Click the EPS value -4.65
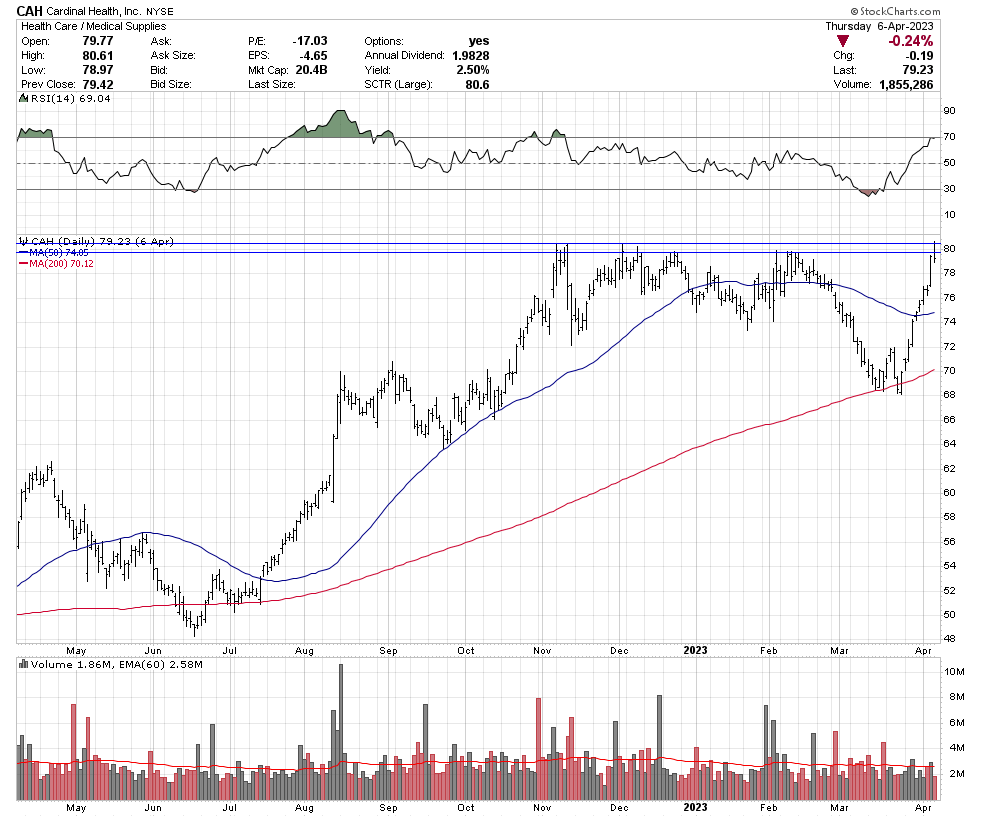Viewport: 990px width, 817px height. (313, 56)
